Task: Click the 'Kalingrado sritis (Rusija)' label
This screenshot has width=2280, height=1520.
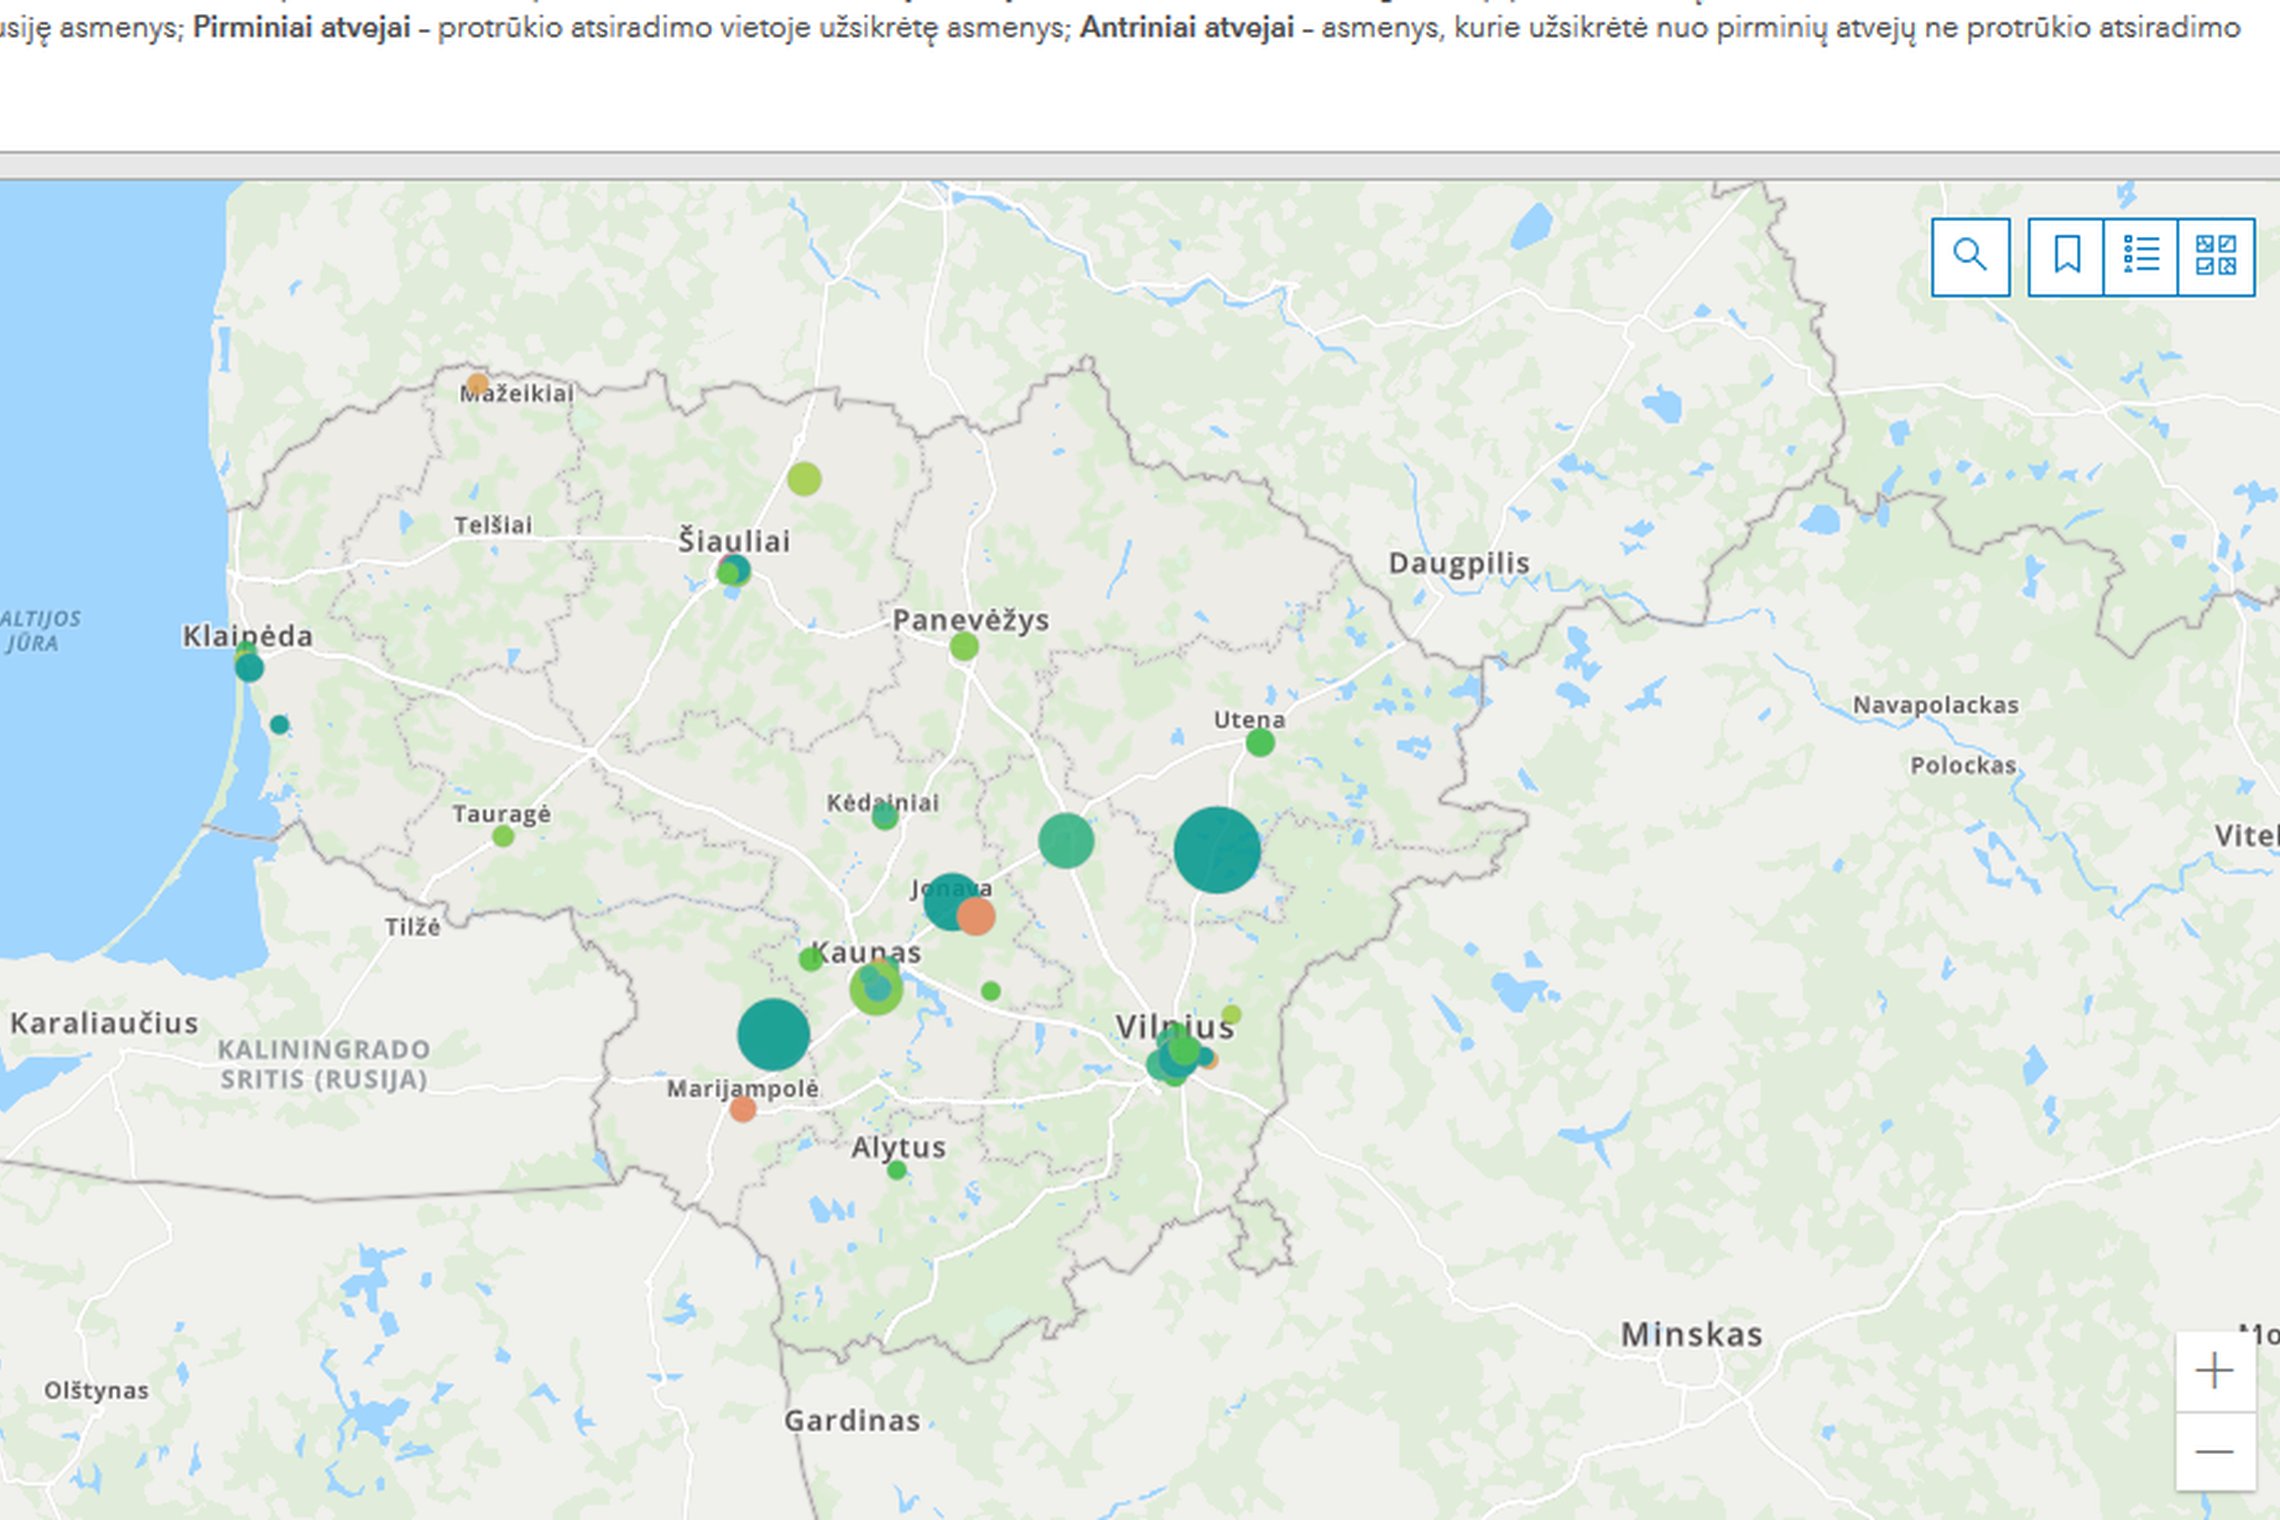Action: (x=324, y=1064)
